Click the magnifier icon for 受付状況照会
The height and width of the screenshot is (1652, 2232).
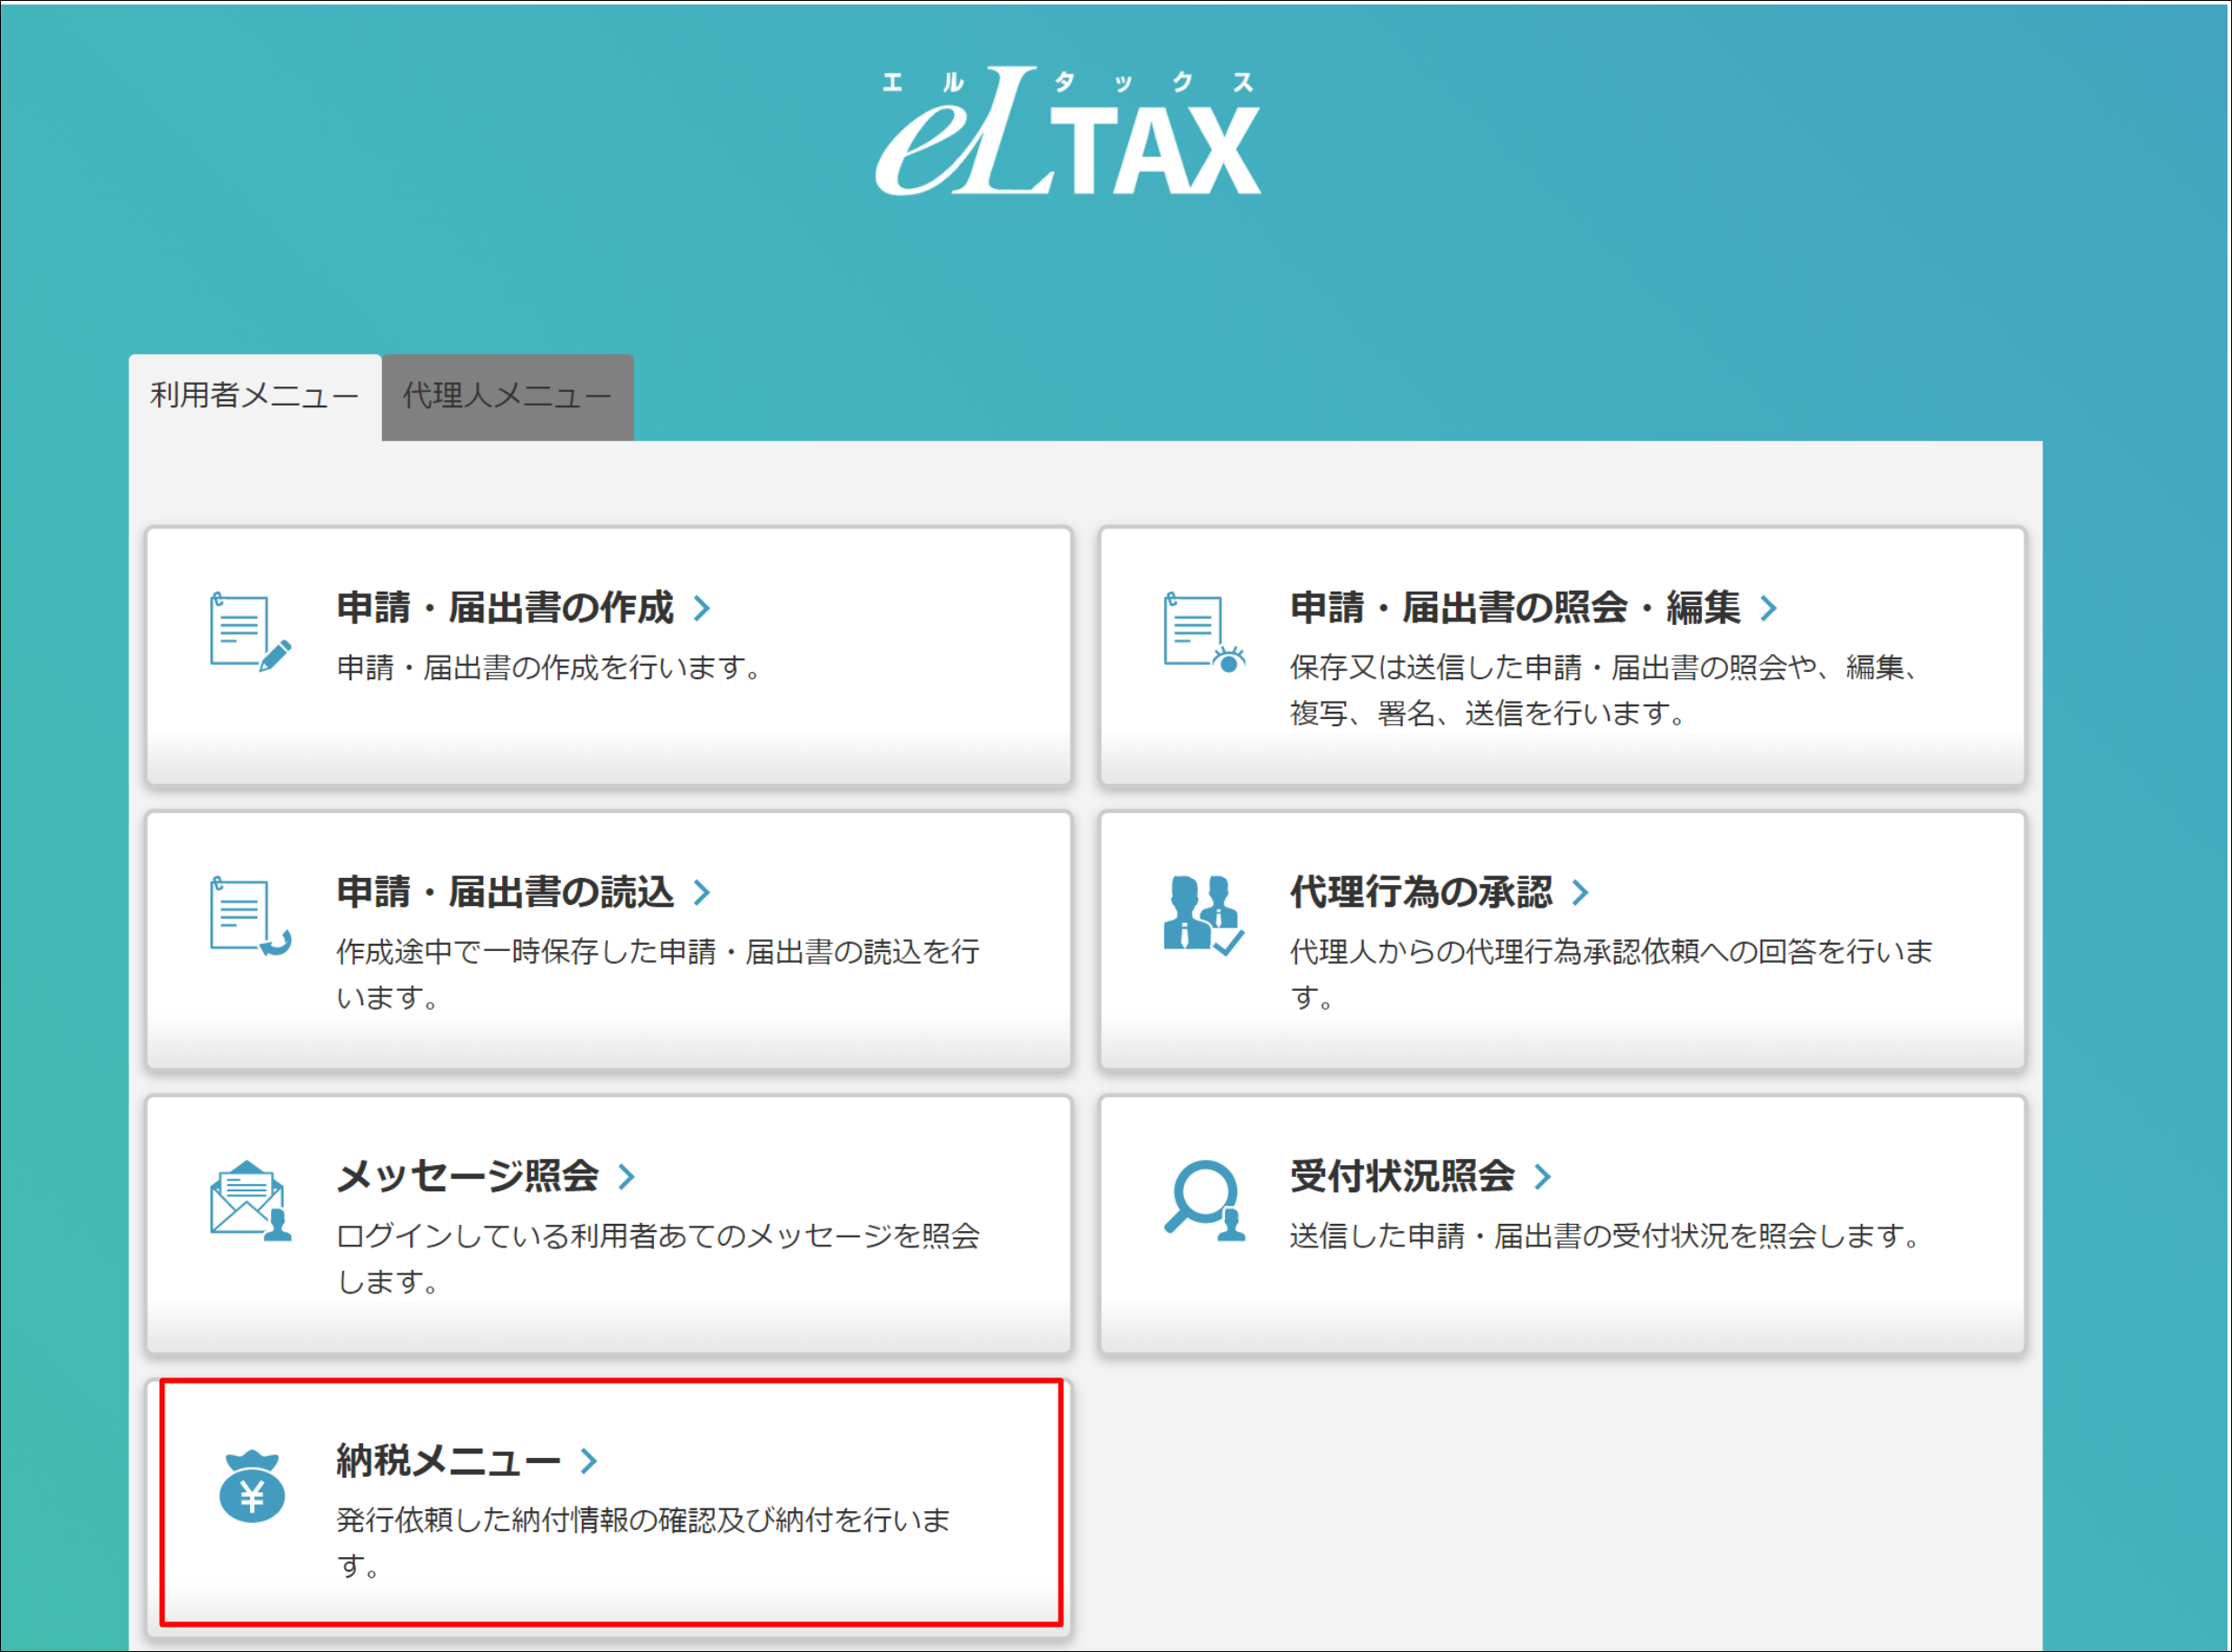tap(1204, 1200)
